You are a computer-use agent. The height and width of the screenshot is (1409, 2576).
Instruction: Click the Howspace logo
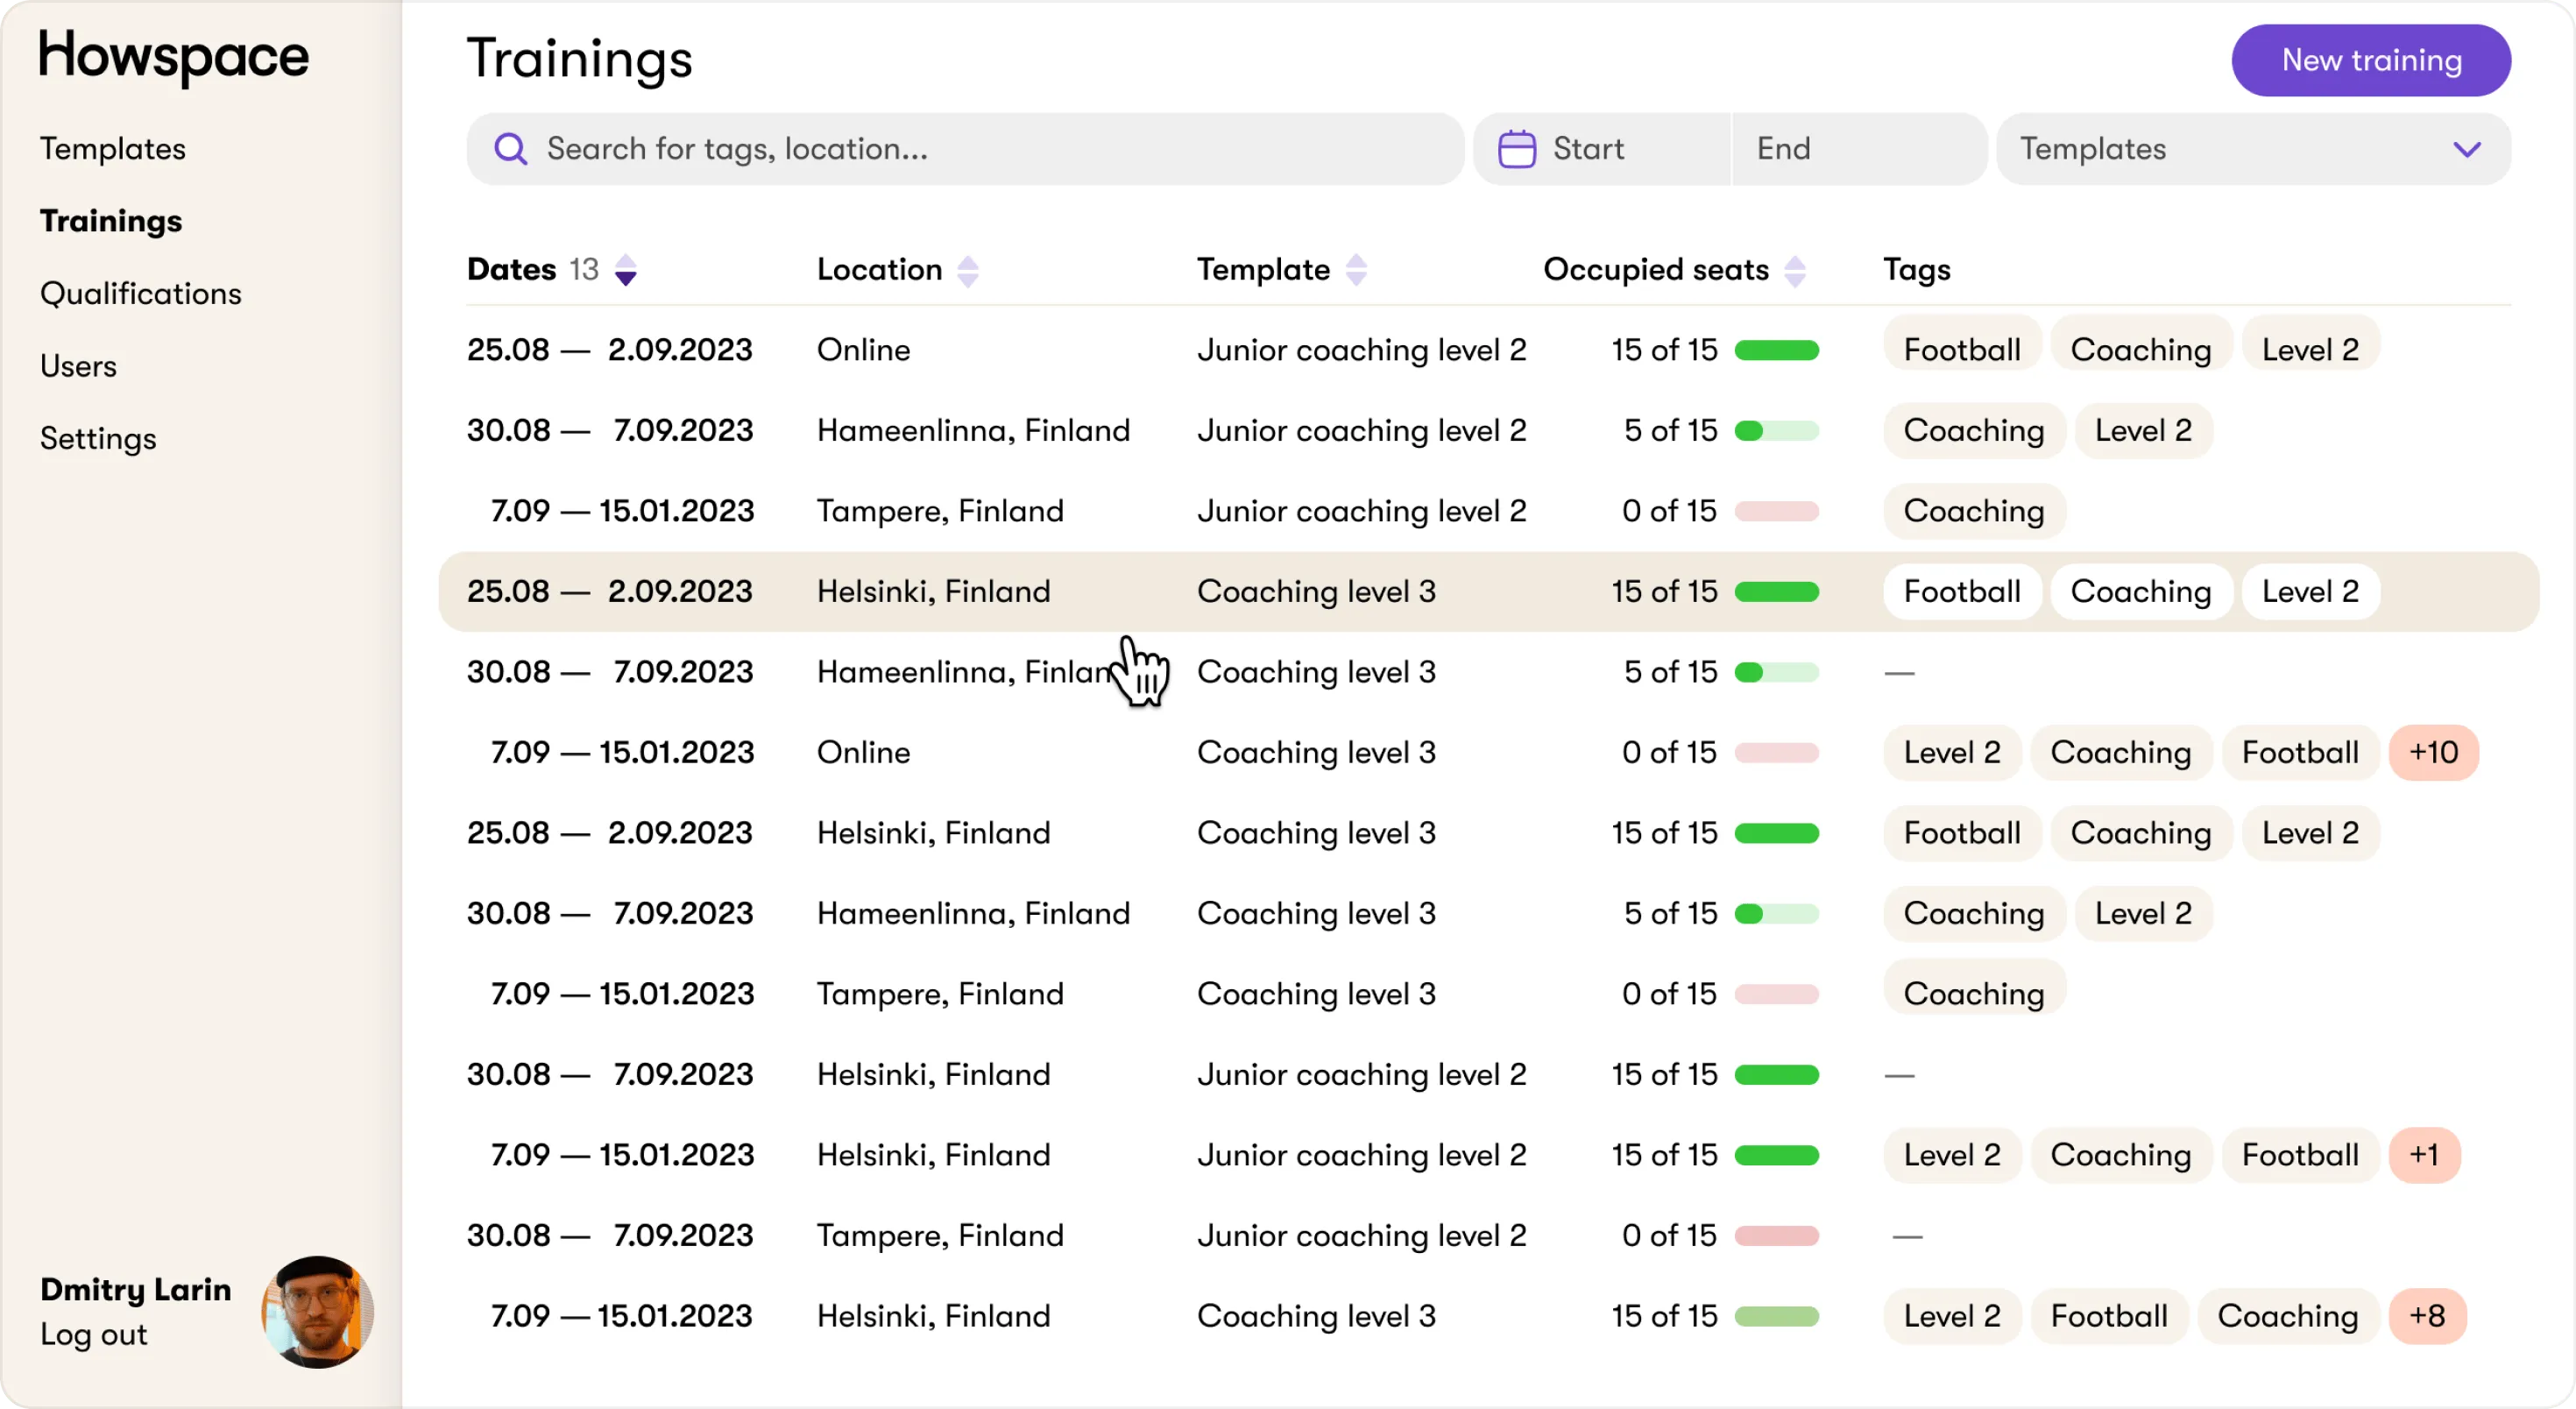click(174, 56)
